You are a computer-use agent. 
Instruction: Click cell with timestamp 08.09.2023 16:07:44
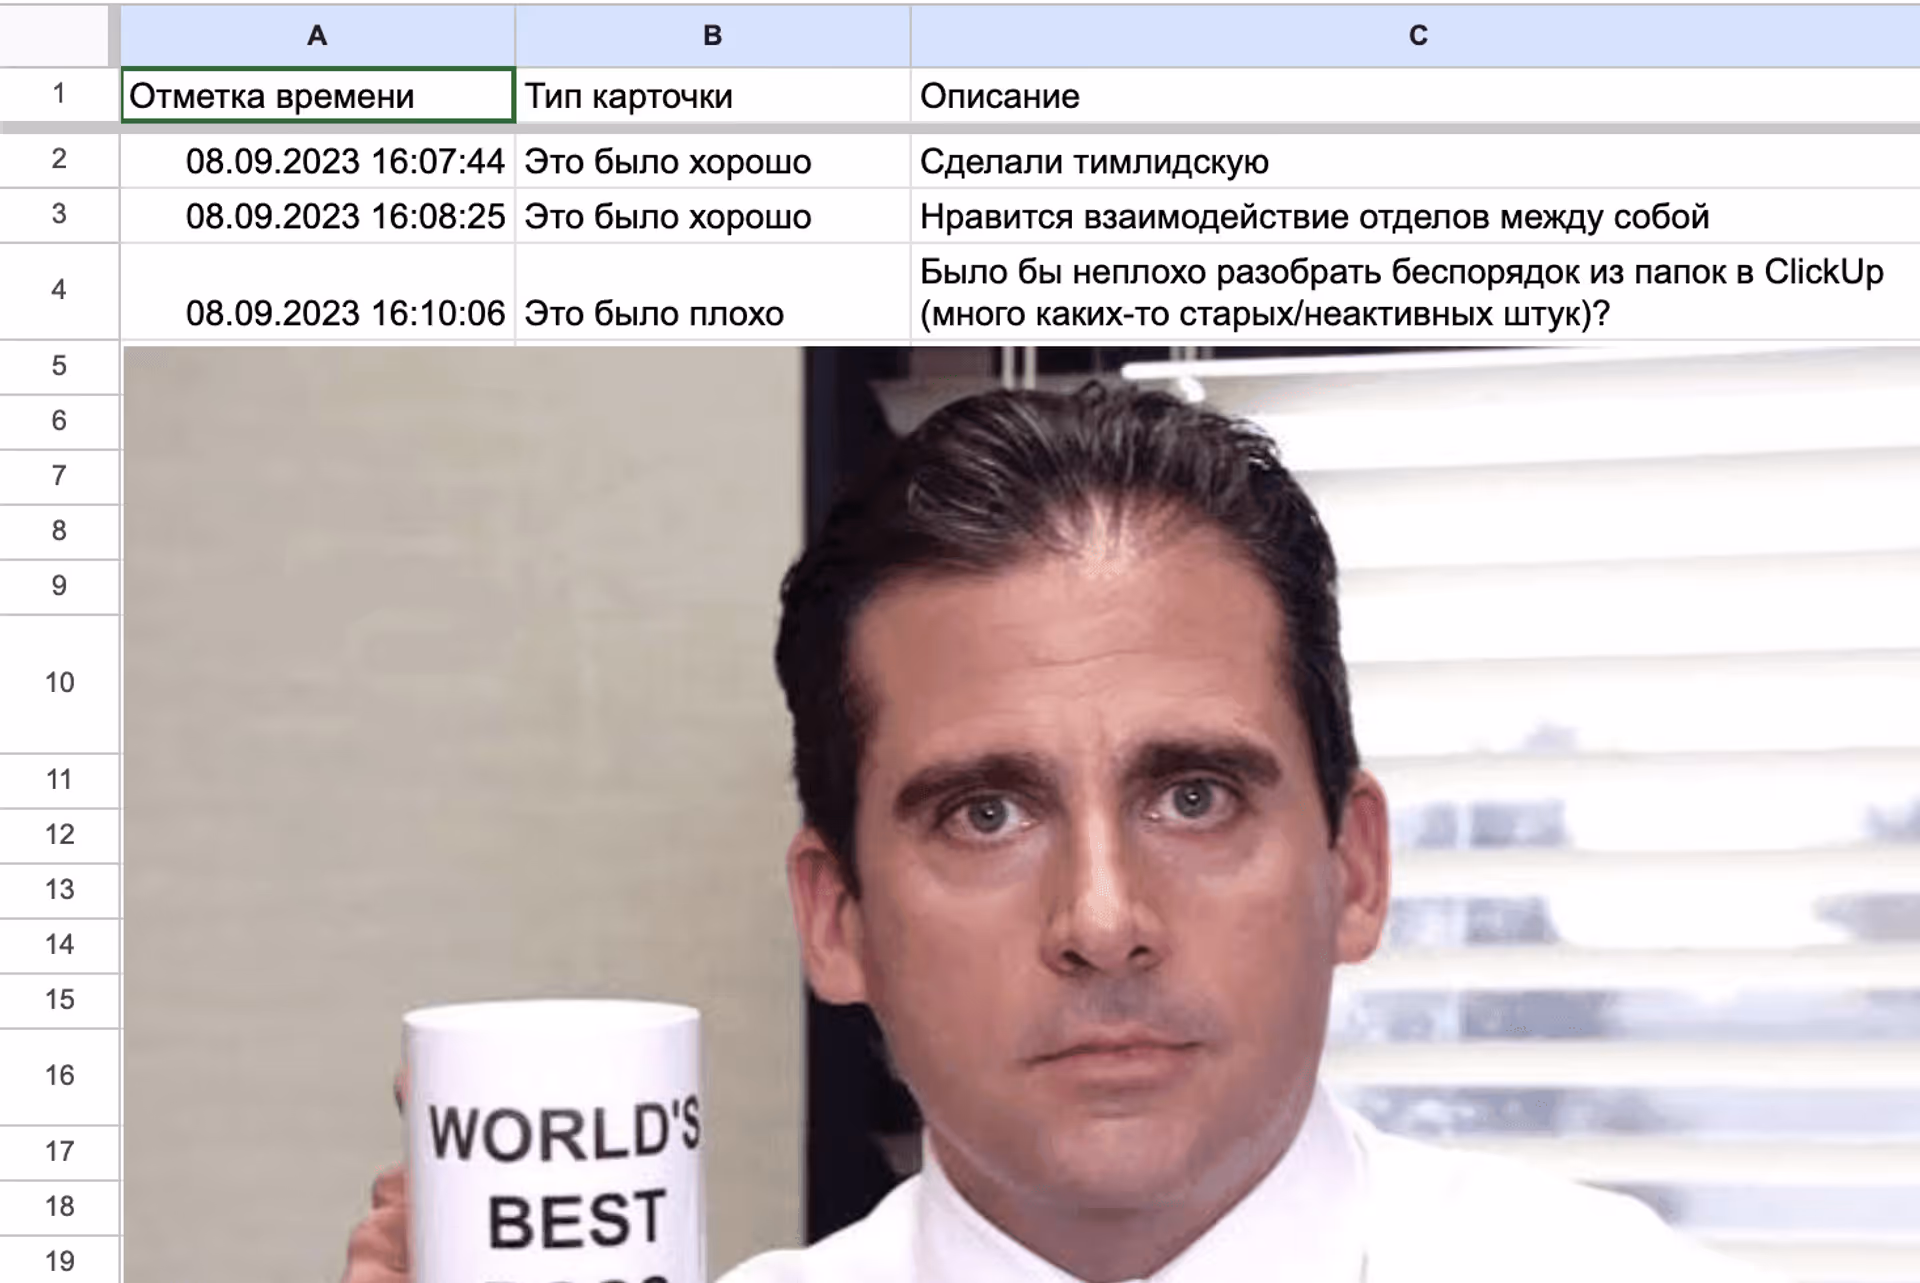click(x=317, y=161)
